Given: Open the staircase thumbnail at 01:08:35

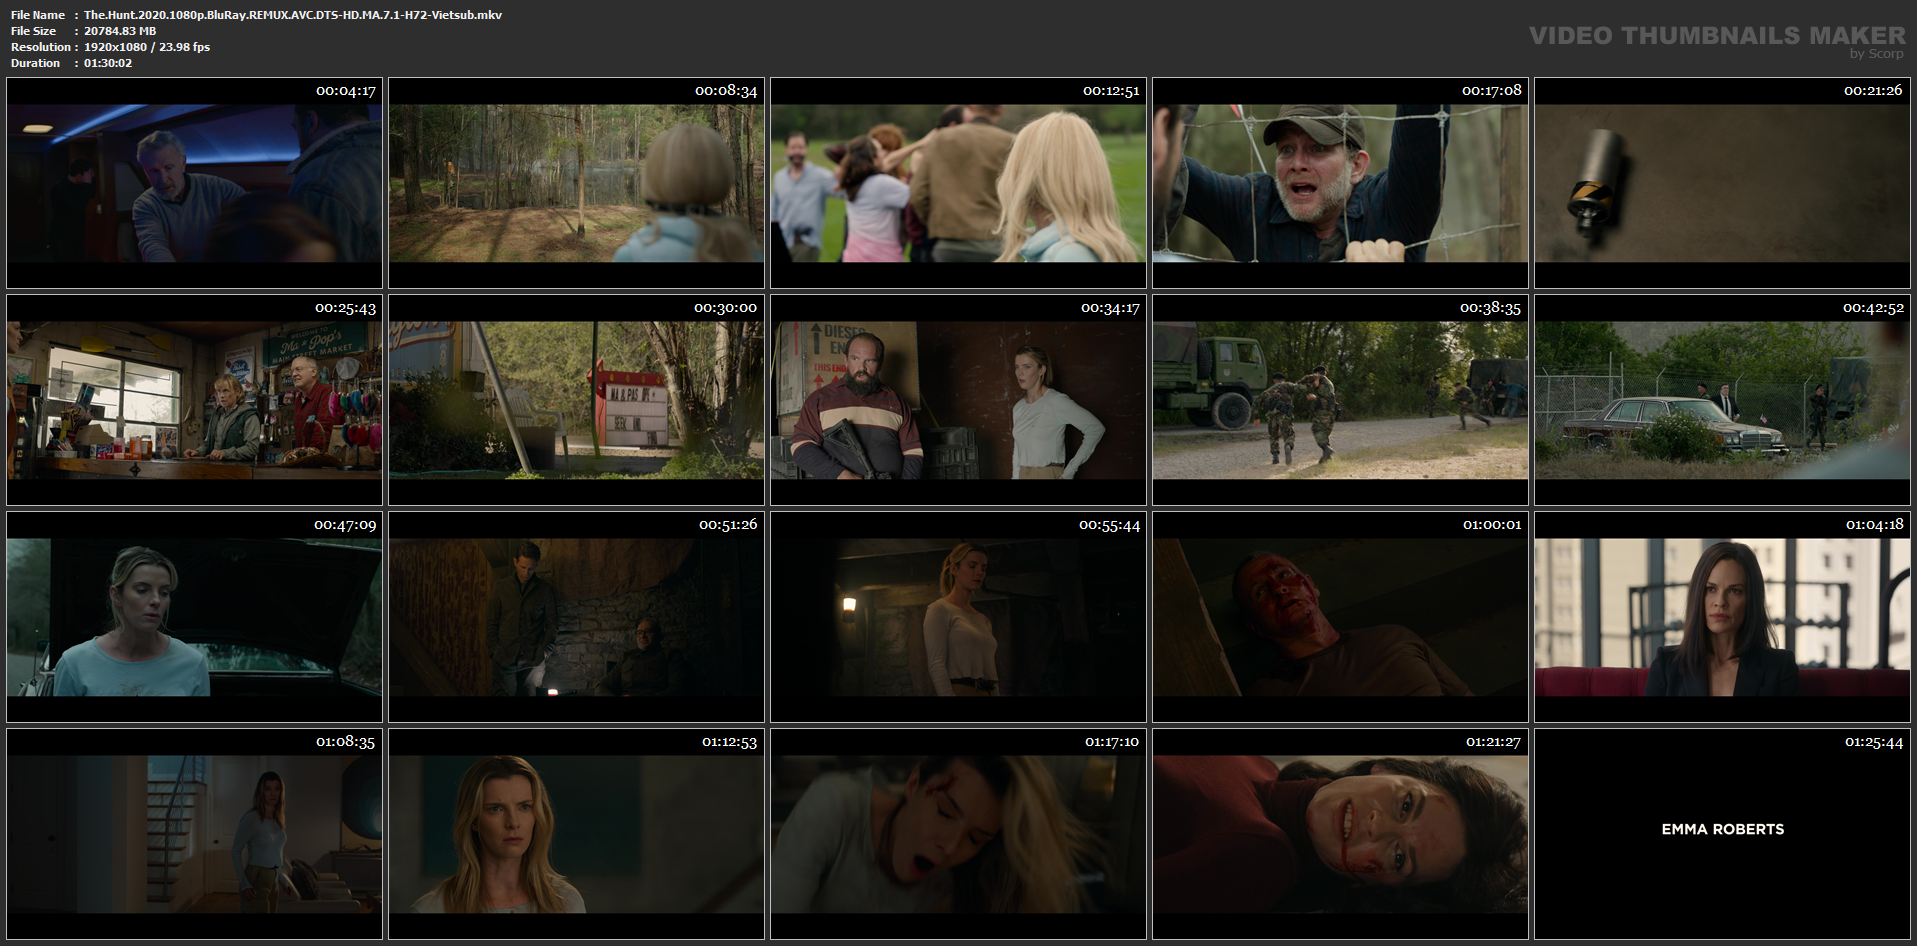Looking at the screenshot, I should coord(194,834).
